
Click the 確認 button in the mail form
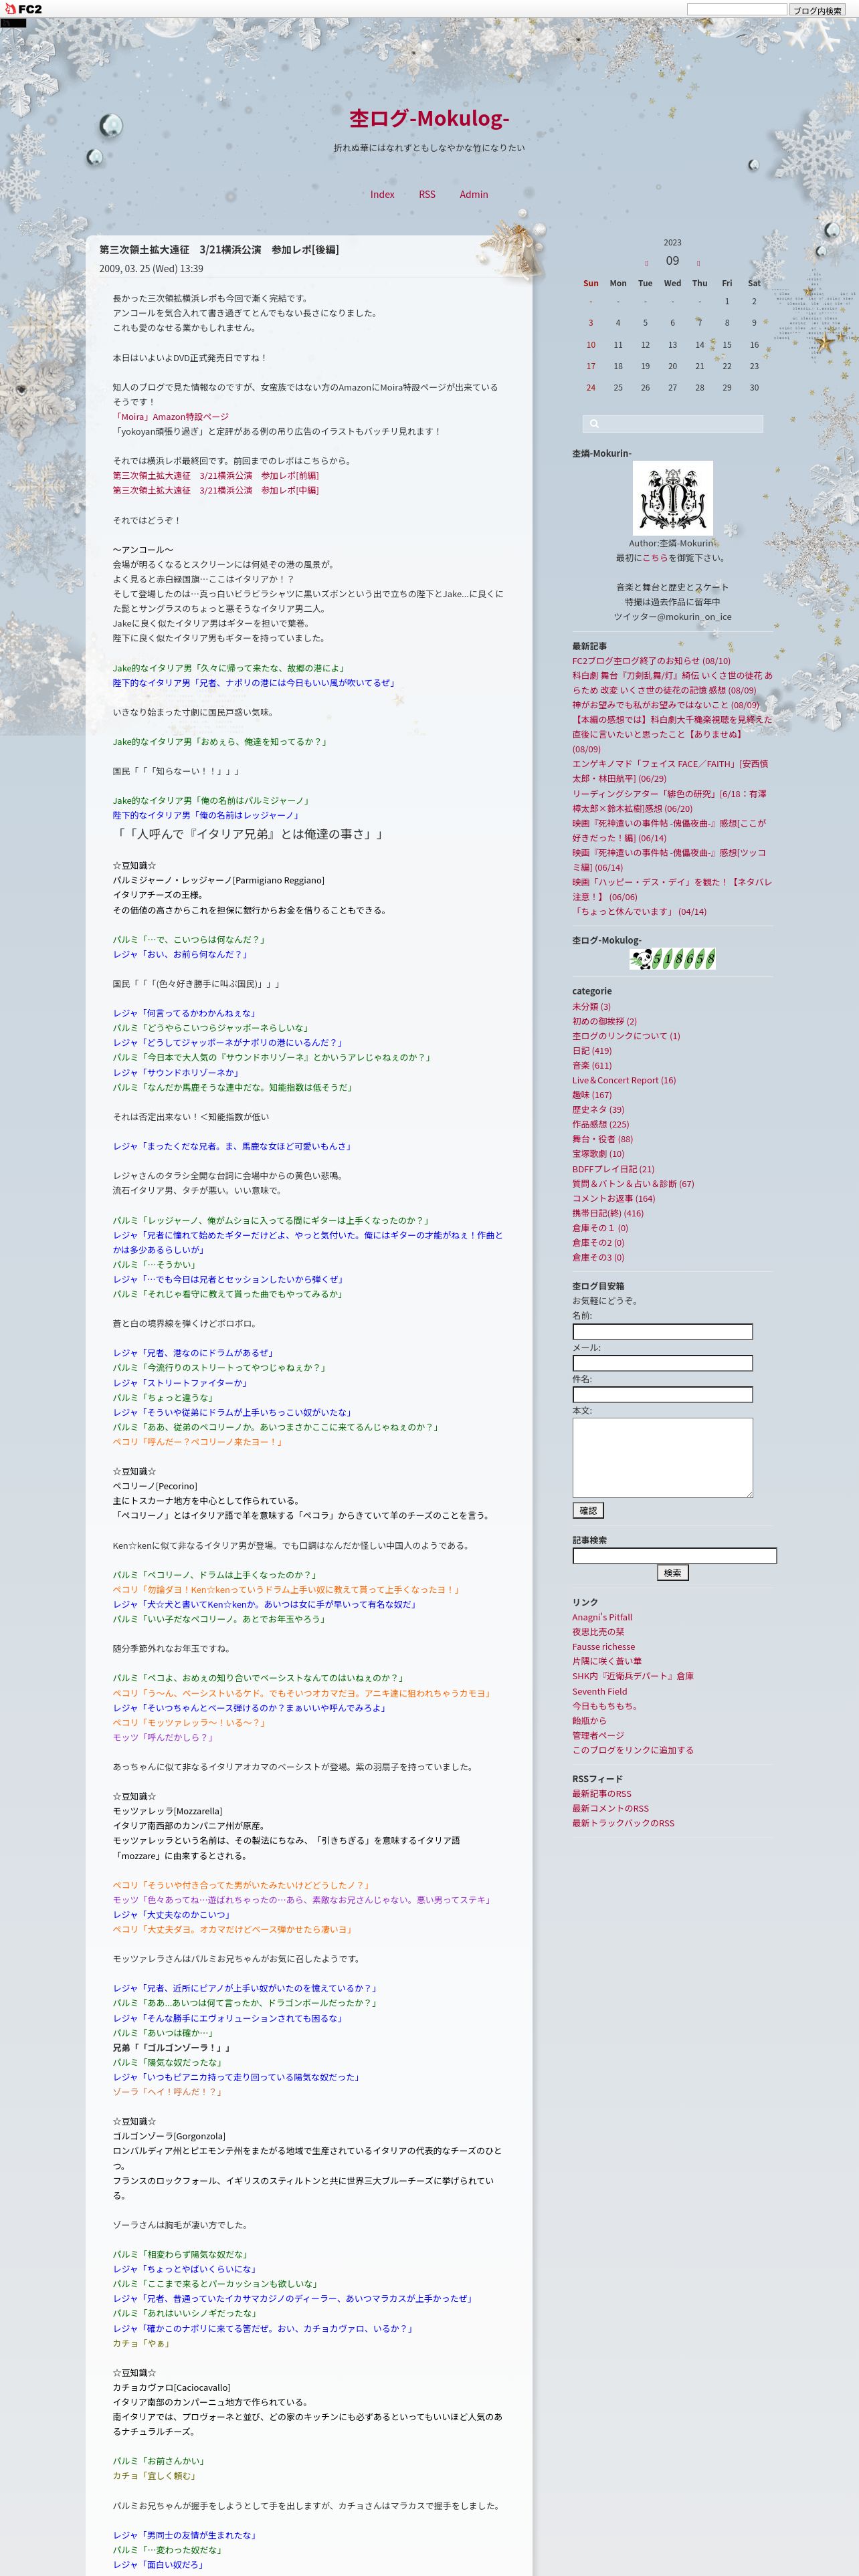tap(588, 1511)
